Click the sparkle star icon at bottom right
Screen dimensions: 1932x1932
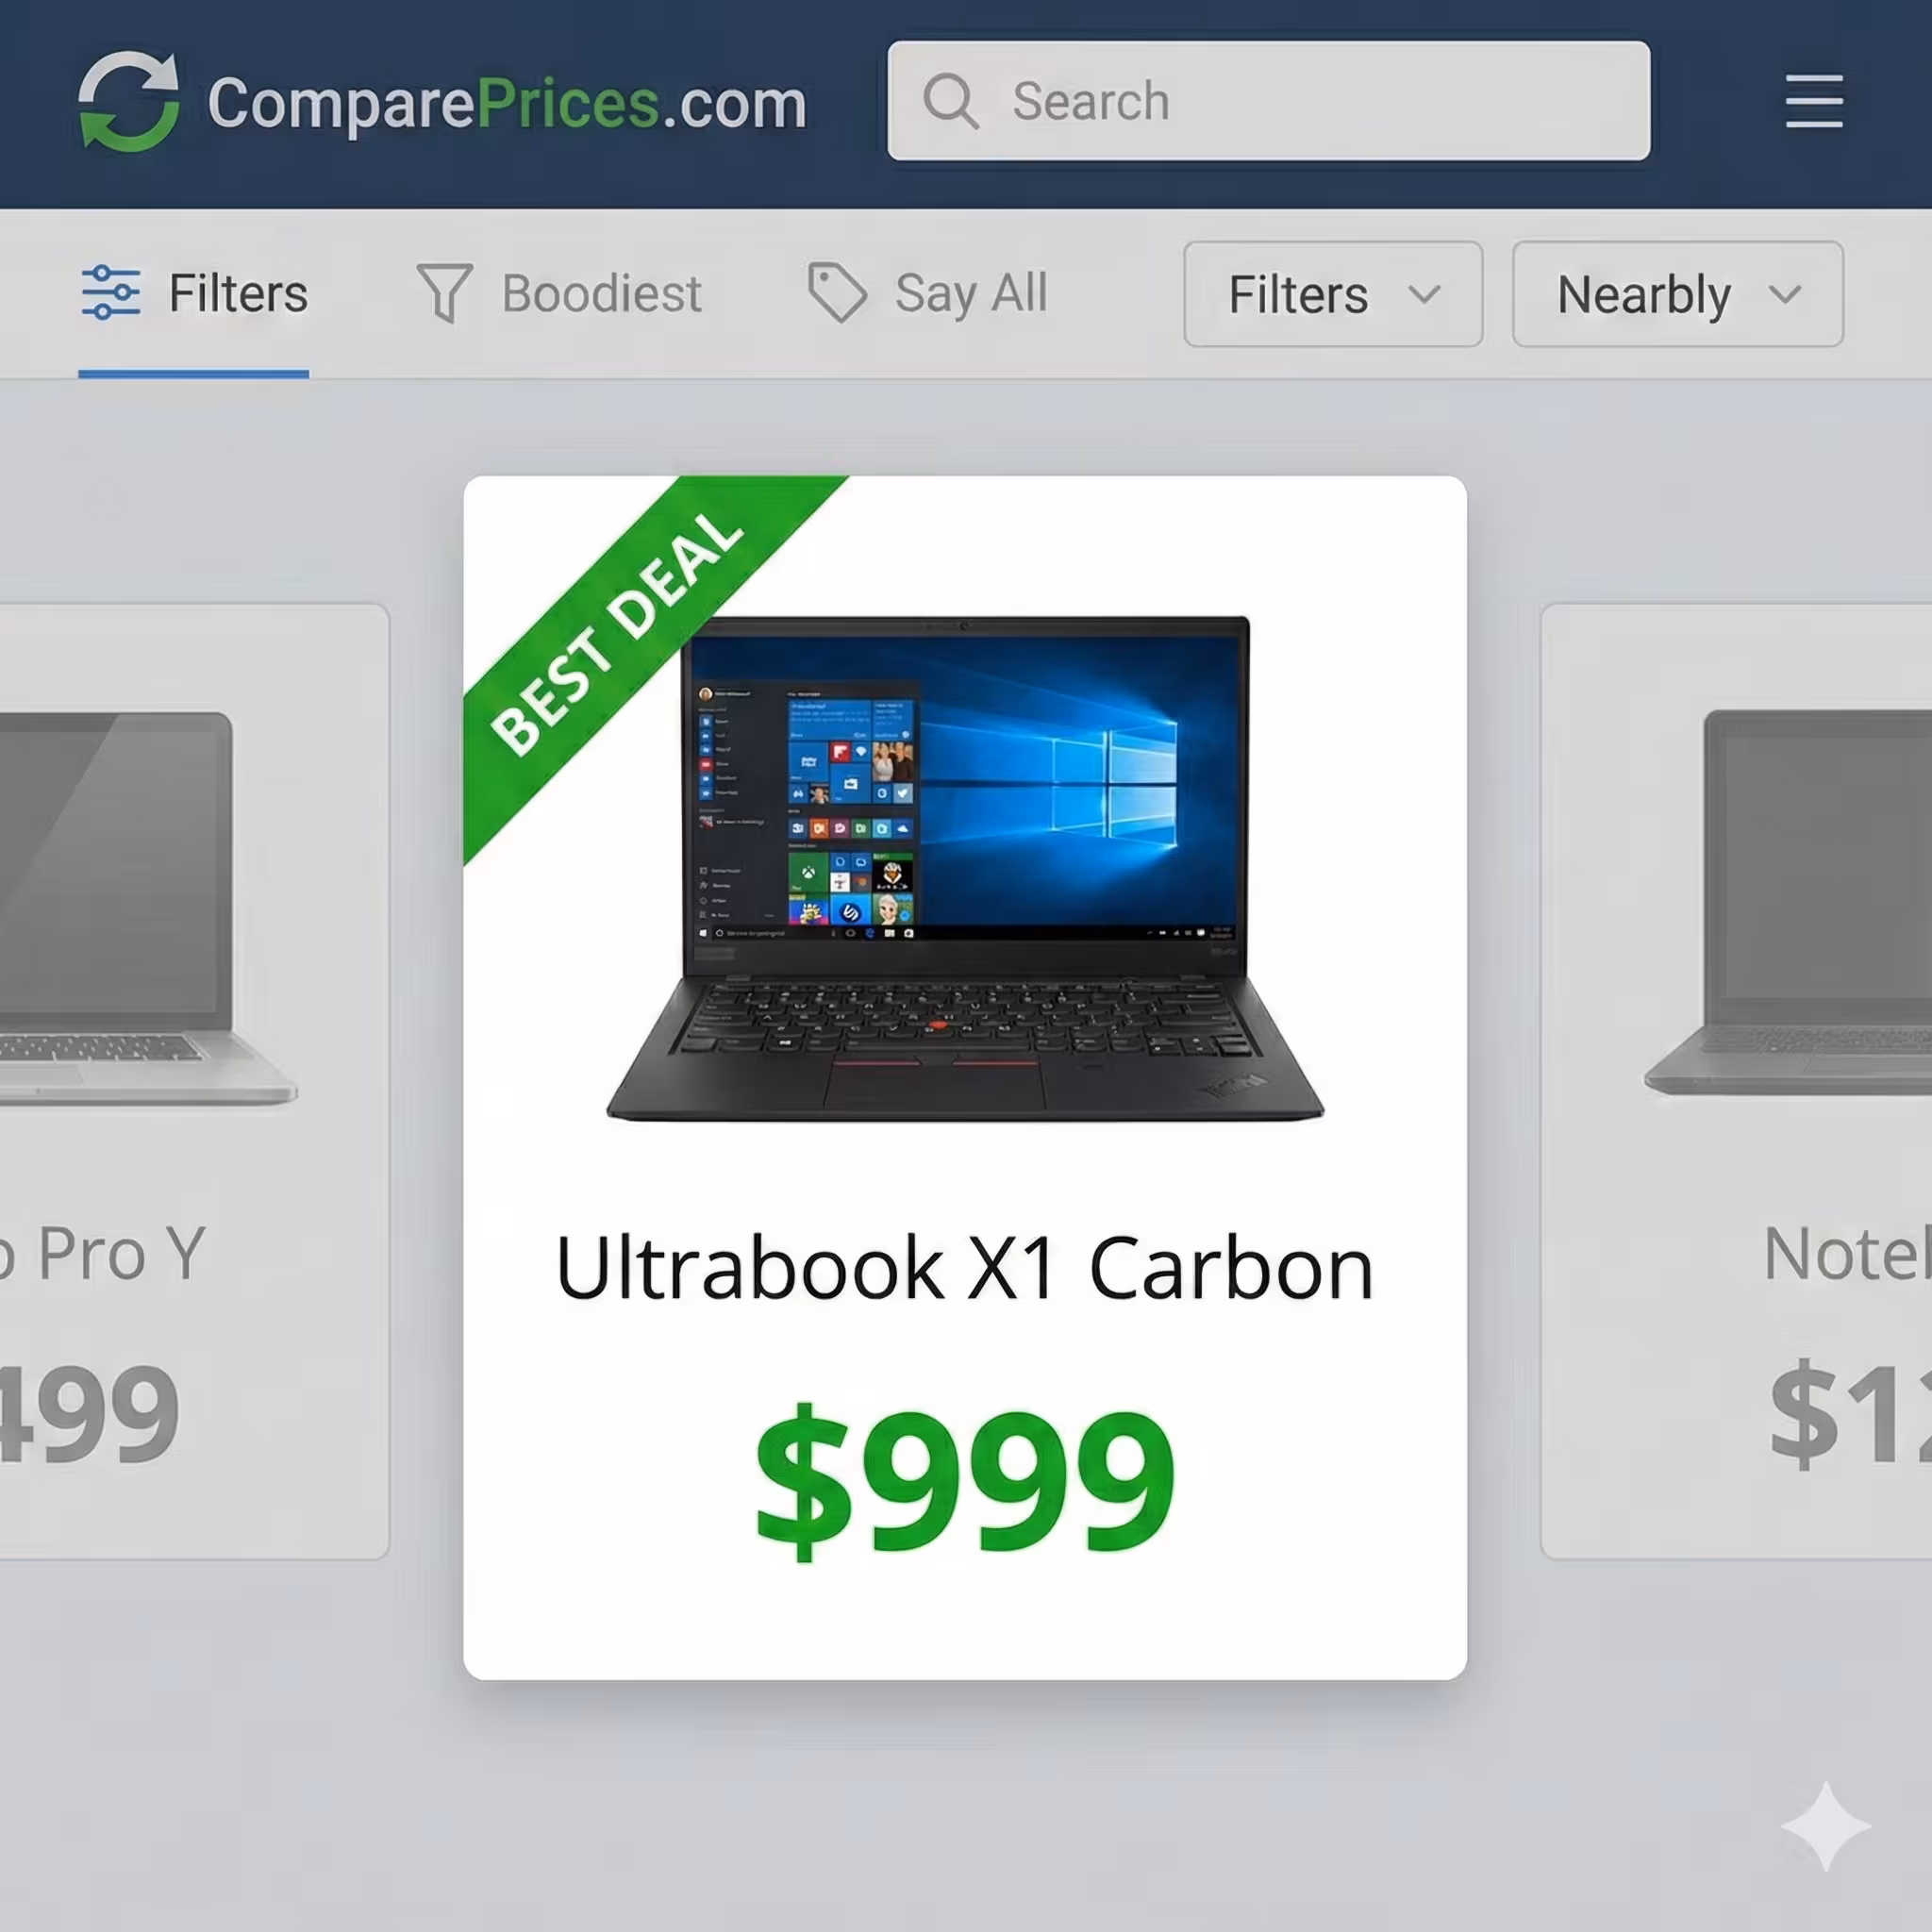pyautogui.click(x=1825, y=1825)
